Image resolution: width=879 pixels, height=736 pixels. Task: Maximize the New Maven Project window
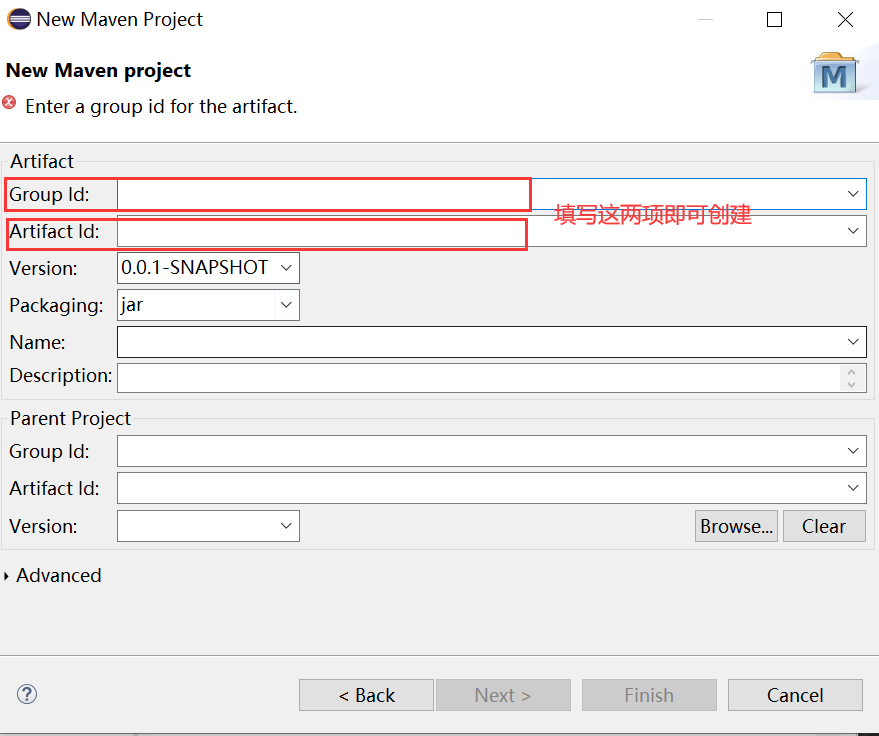[774, 20]
